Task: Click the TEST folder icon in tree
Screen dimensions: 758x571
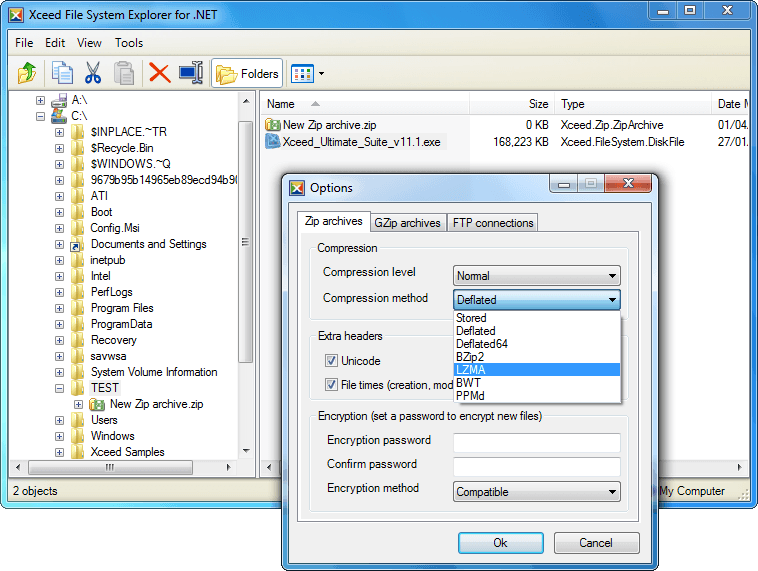Action: pyautogui.click(x=77, y=388)
